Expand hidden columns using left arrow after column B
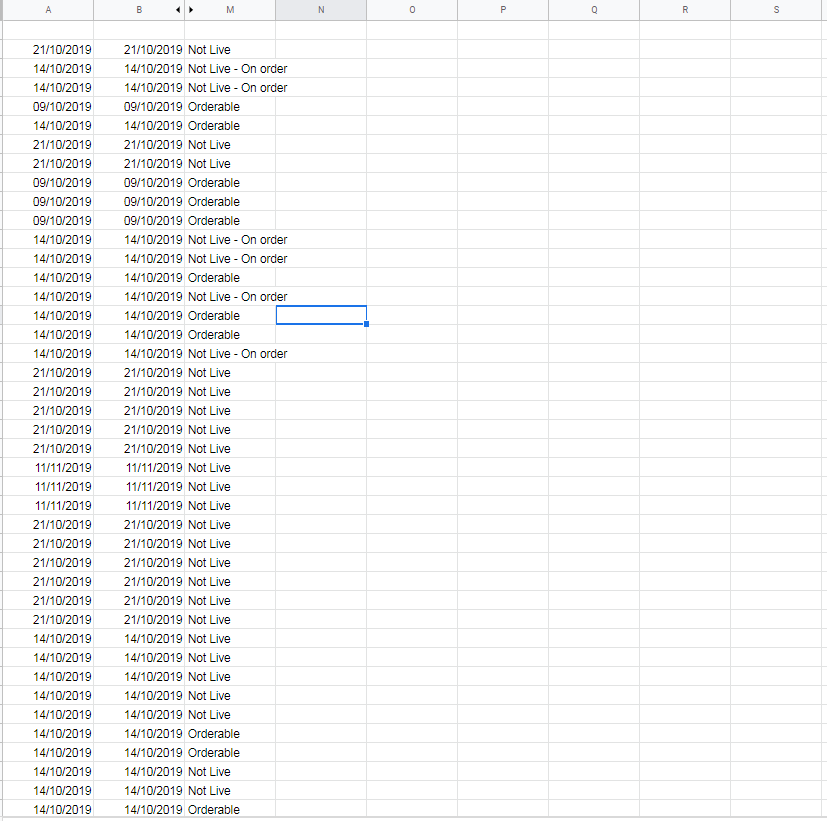 click(x=177, y=9)
